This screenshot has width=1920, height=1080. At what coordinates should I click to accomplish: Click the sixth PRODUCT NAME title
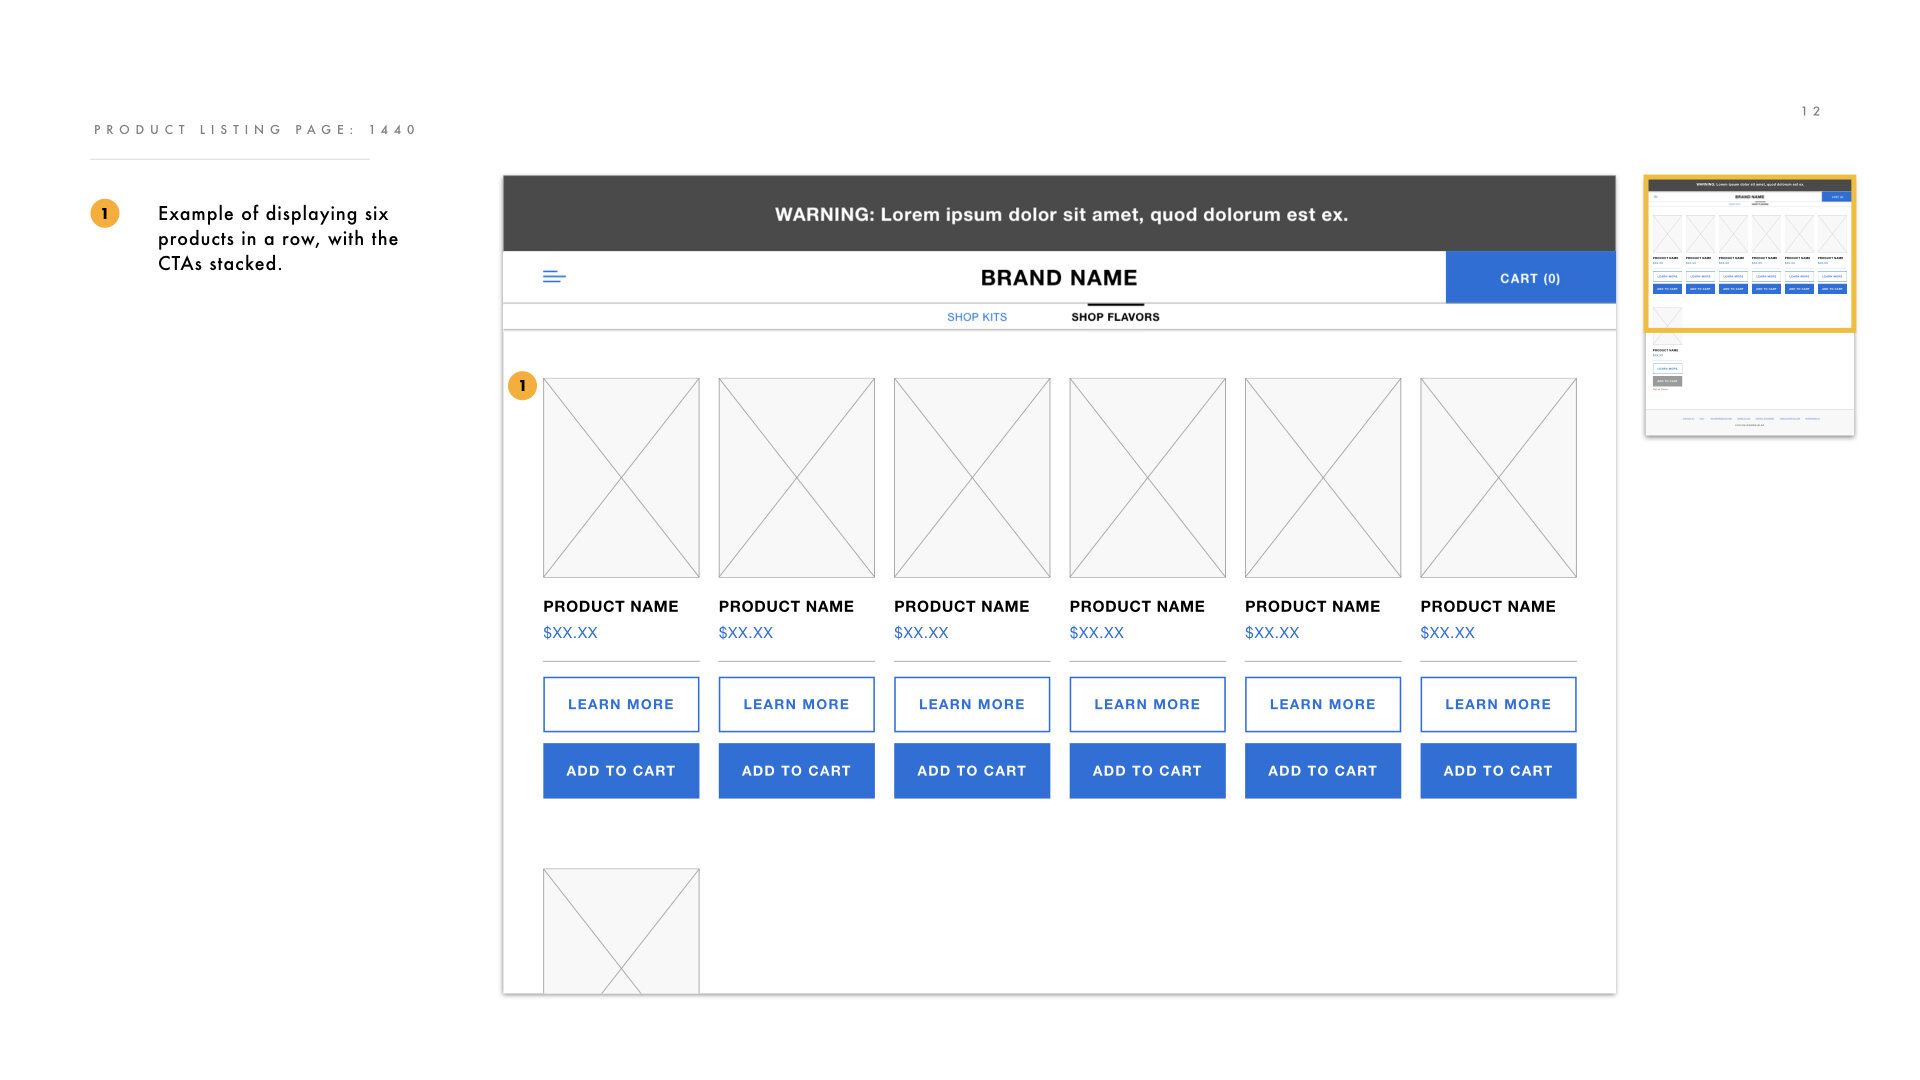tap(1488, 606)
